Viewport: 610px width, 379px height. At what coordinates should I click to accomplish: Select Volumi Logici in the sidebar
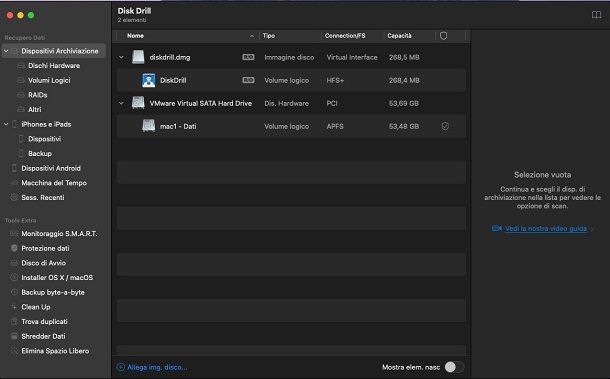pyautogui.click(x=49, y=81)
